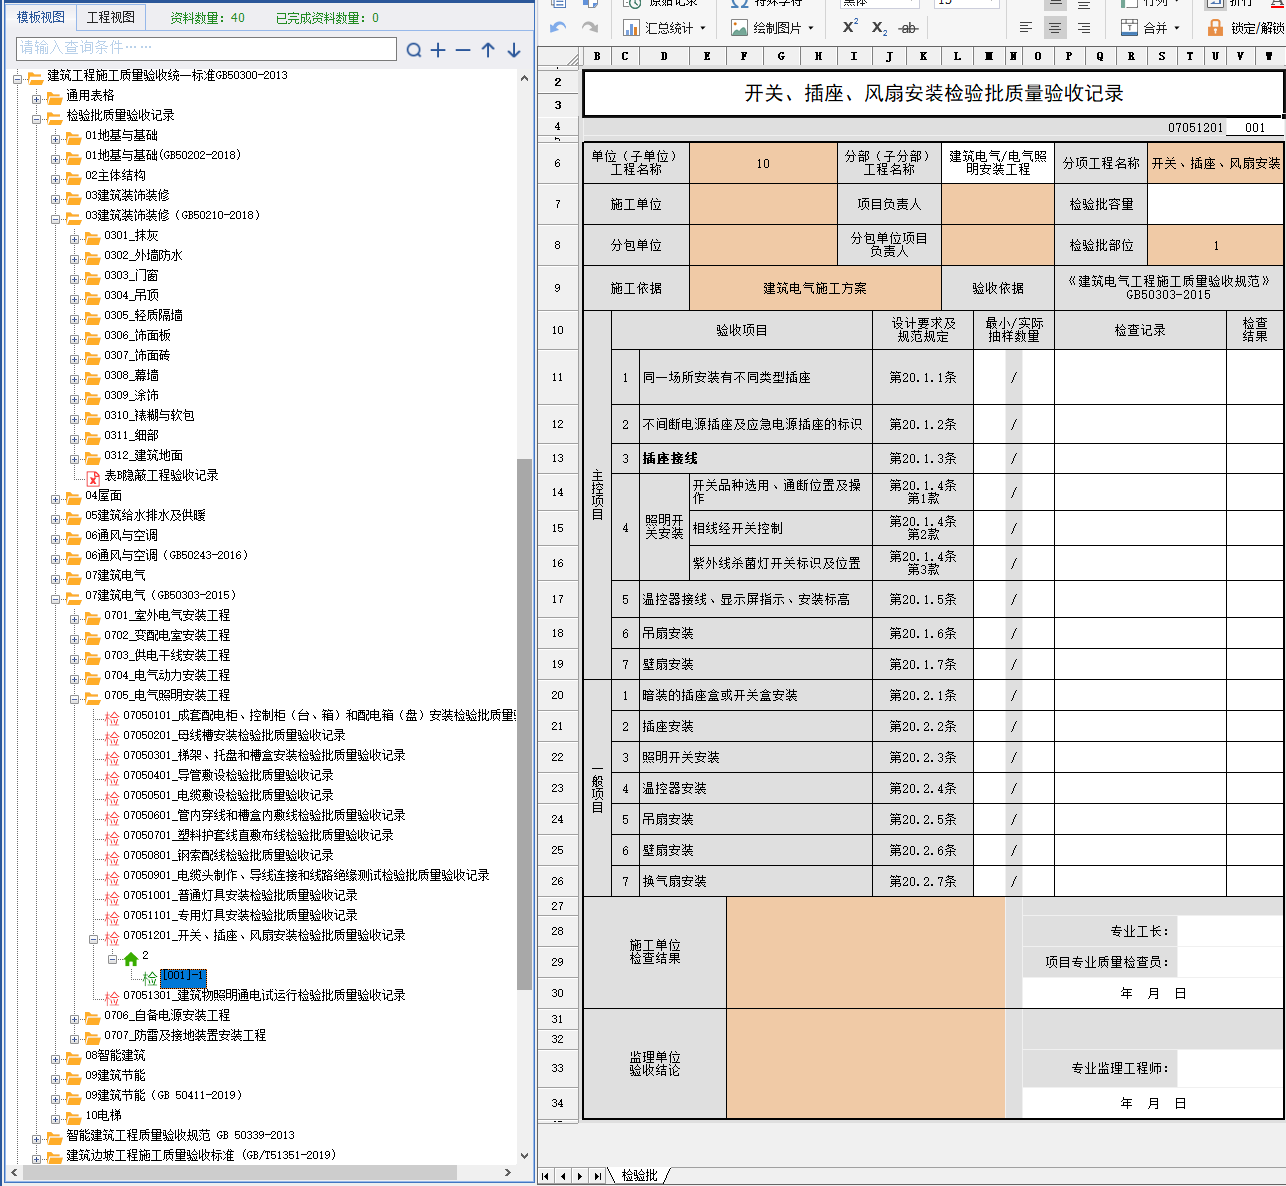Screen dimensions: 1286x1186
Task: Go to next sheet with navigation arrow
Action: point(580,1176)
